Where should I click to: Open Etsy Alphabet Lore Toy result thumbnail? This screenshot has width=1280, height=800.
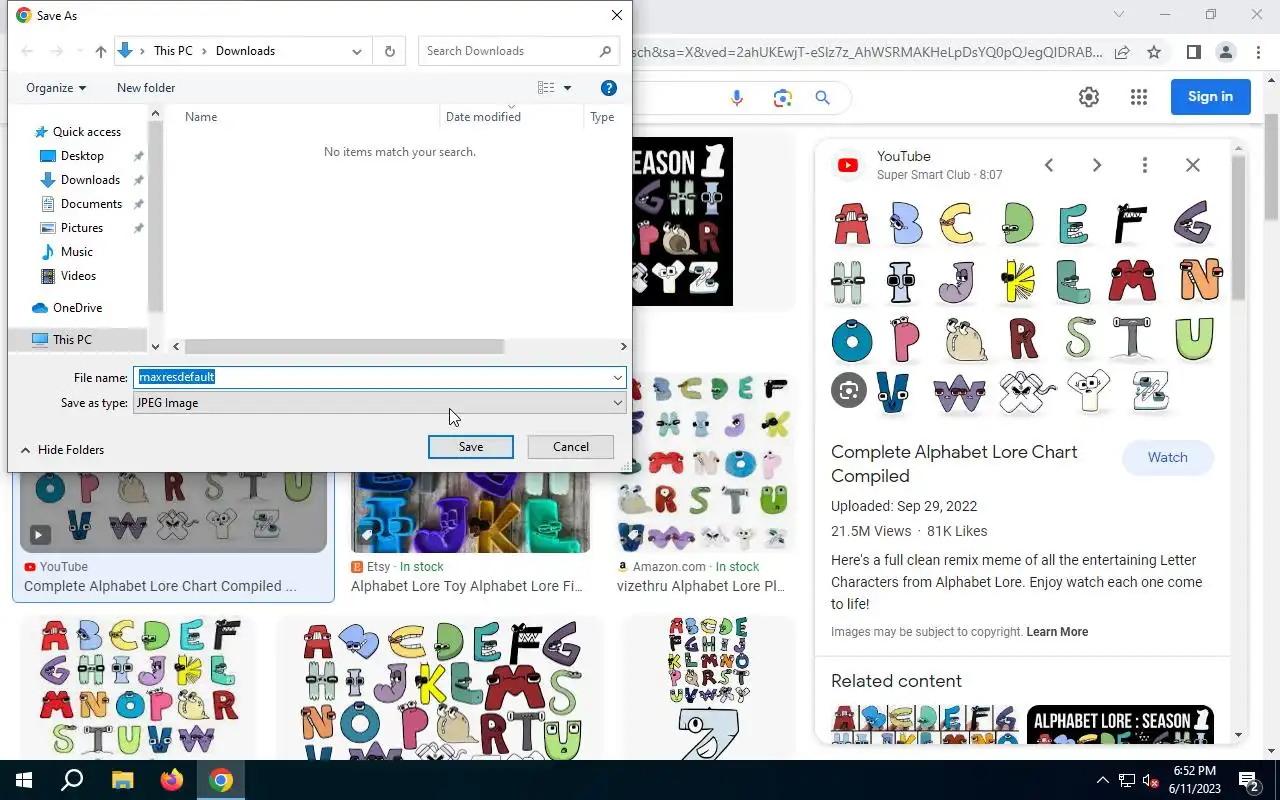coord(470,514)
